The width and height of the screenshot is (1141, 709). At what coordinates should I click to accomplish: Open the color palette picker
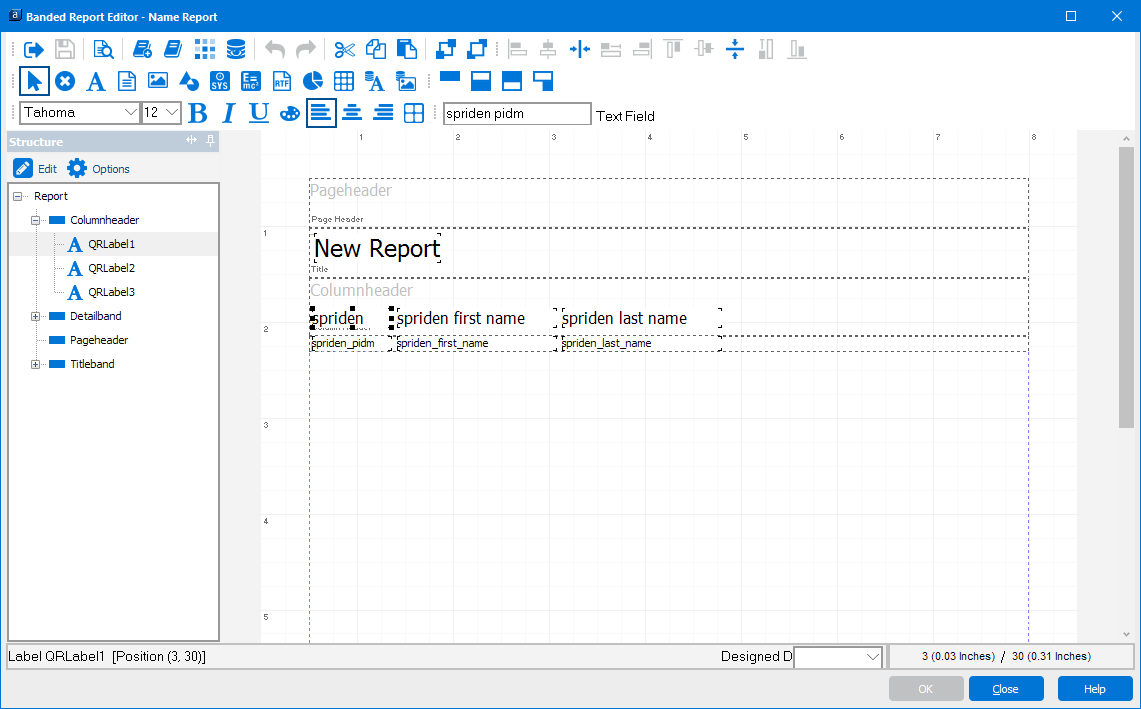(x=290, y=113)
